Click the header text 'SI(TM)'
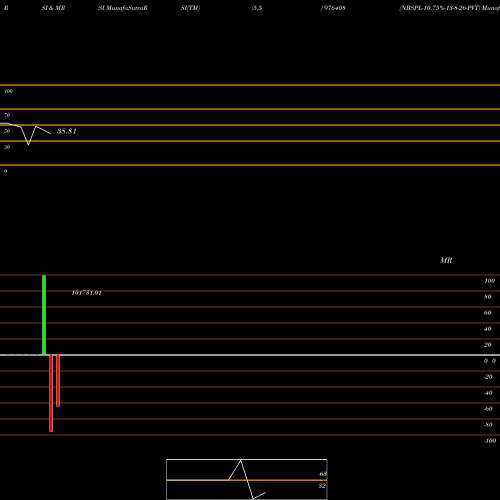The height and width of the screenshot is (500, 500). [190, 8]
